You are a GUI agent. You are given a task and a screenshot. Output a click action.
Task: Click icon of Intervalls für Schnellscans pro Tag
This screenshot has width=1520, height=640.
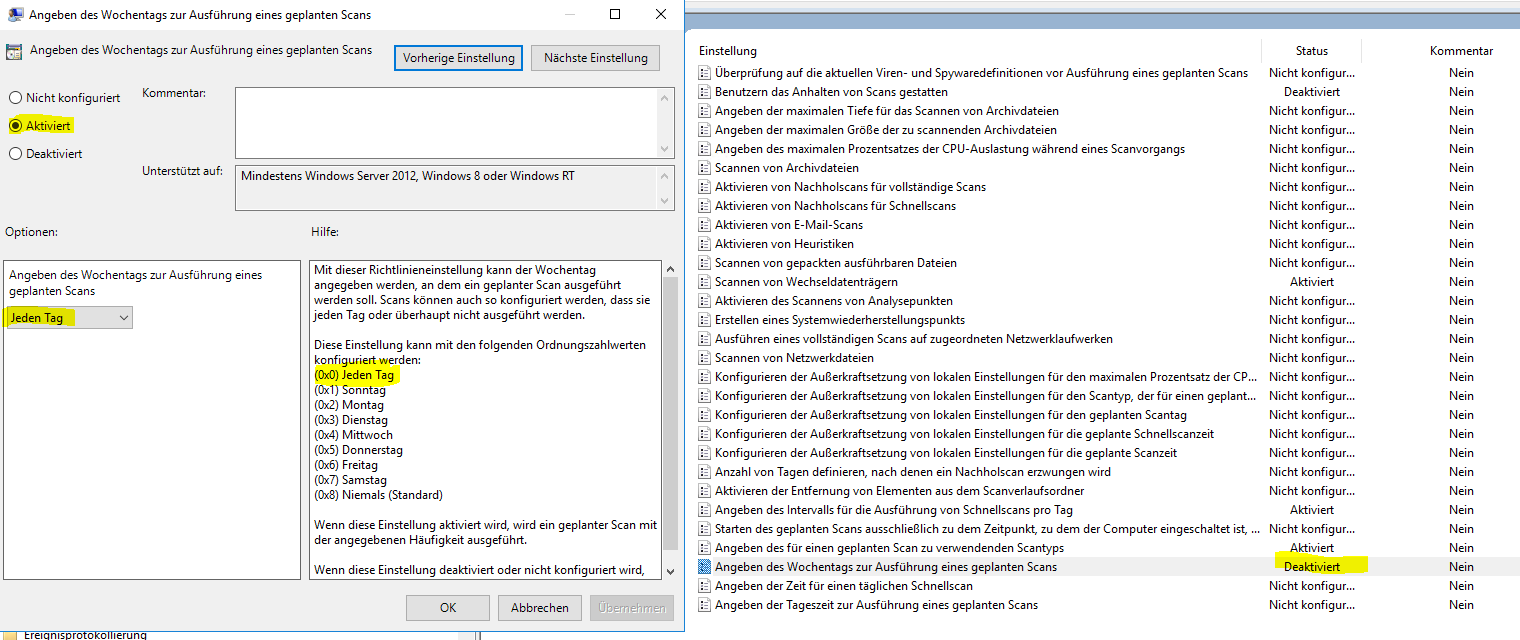click(704, 510)
